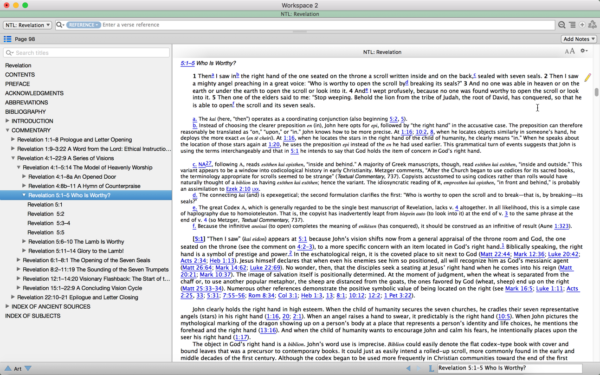Open BIBLIOGRAPHY in the sidebar
The height and width of the screenshot is (375, 600).
coord(25,112)
